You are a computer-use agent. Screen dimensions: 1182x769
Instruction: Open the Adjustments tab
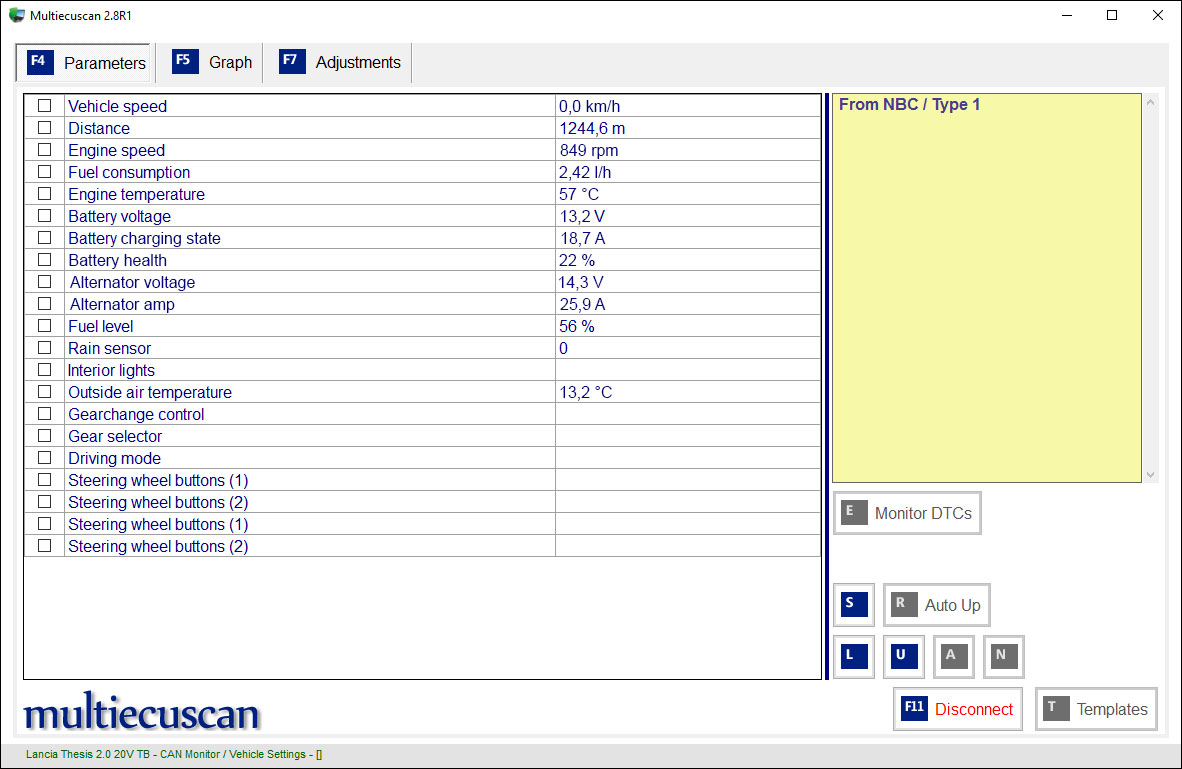[340, 63]
